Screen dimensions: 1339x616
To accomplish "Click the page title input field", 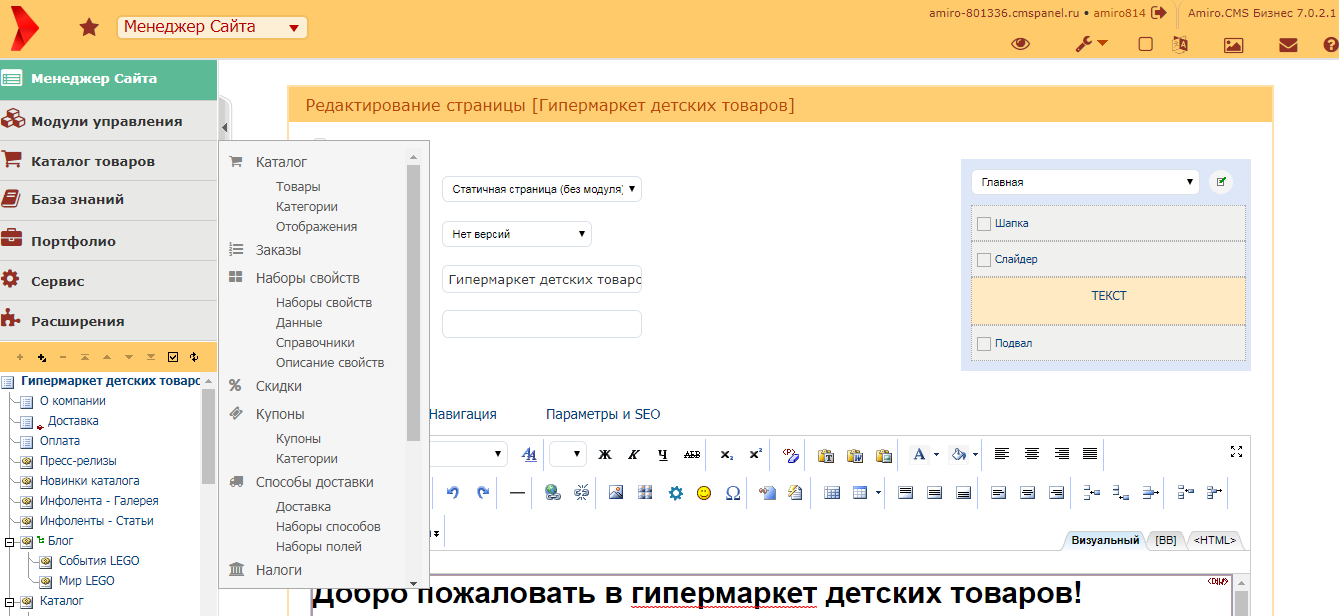I will 541,278.
